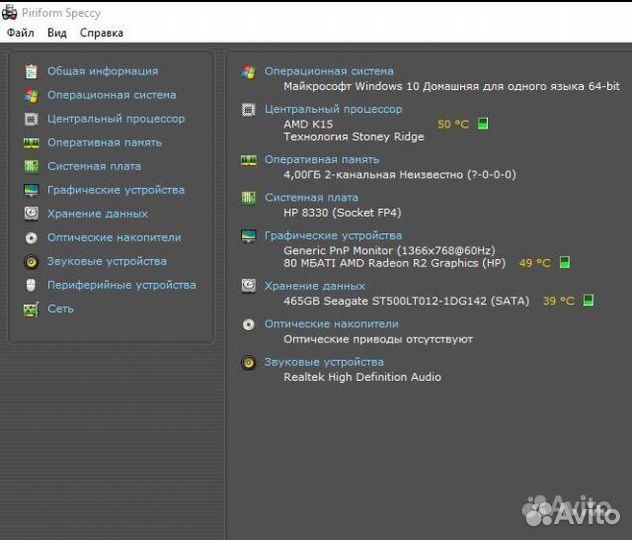Click the drive temperature 39 °C
The image size is (632, 540).
559,301
